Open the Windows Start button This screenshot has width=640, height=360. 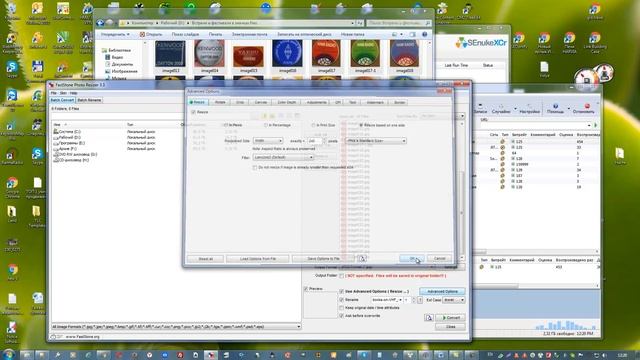coord(9,354)
